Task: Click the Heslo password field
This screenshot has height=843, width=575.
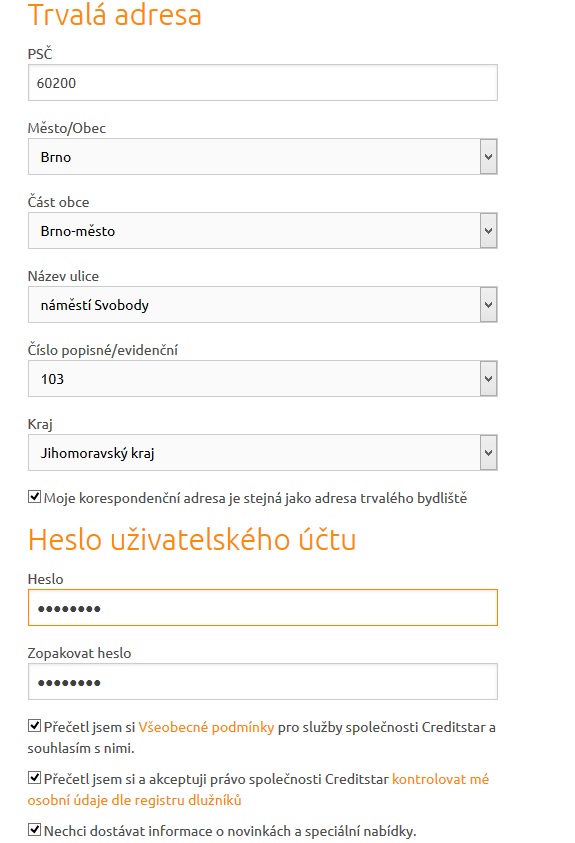Action: pos(263,608)
